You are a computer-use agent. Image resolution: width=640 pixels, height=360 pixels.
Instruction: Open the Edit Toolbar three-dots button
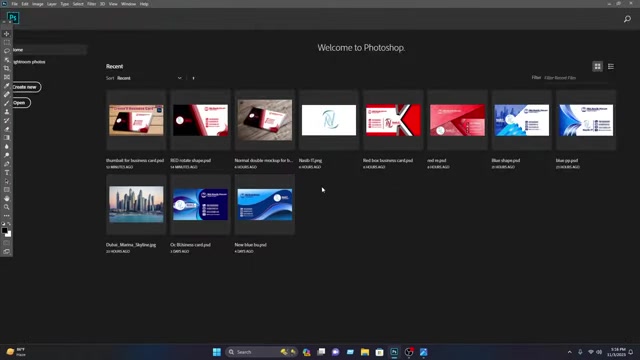point(7,216)
